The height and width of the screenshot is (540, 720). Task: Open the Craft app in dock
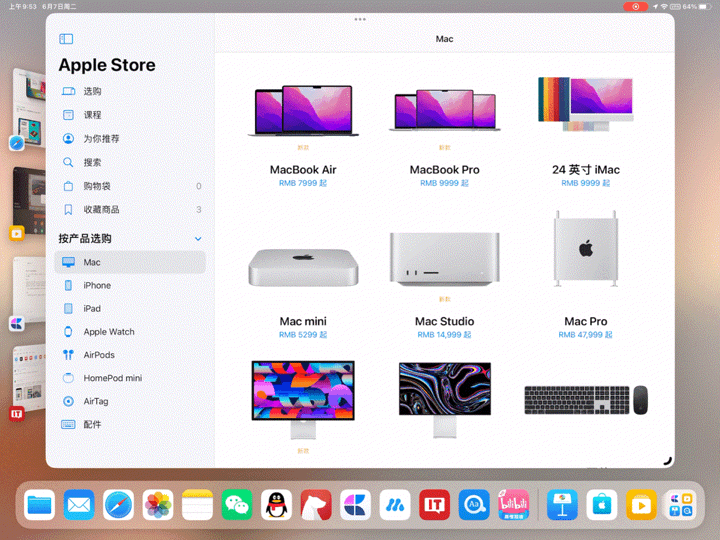[355, 505]
